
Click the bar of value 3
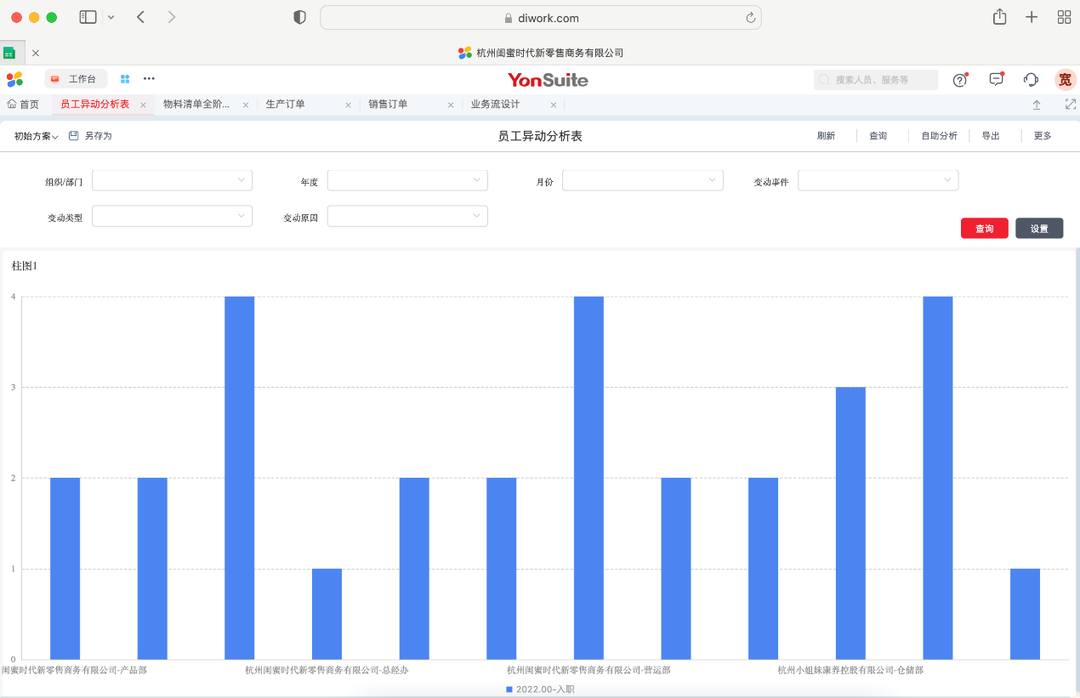tap(851, 523)
